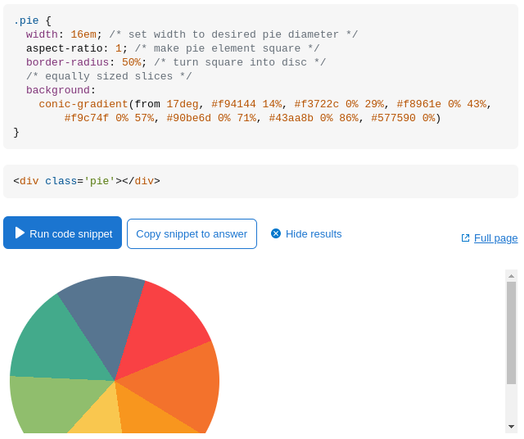Viewport: 524px width, 439px height.
Task: Click the 'set width to desired pie diameter' comment
Action: point(234,34)
